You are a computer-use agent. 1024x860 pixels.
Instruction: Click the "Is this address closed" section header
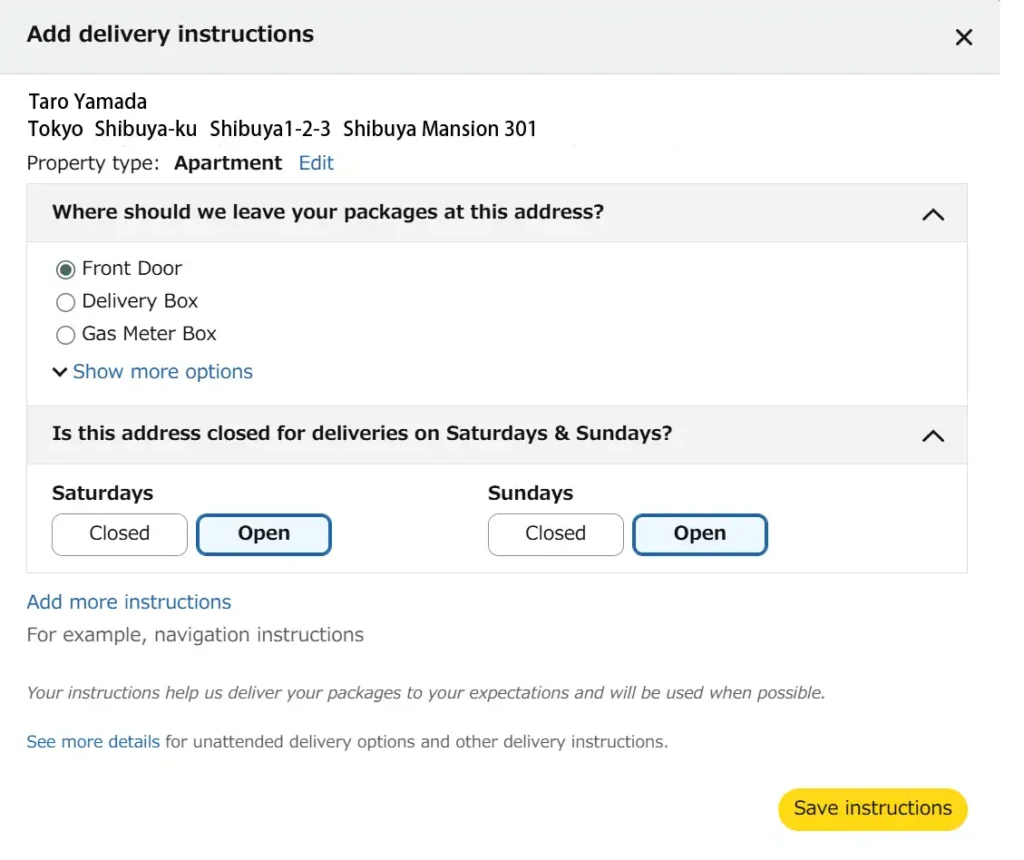[x=362, y=434]
